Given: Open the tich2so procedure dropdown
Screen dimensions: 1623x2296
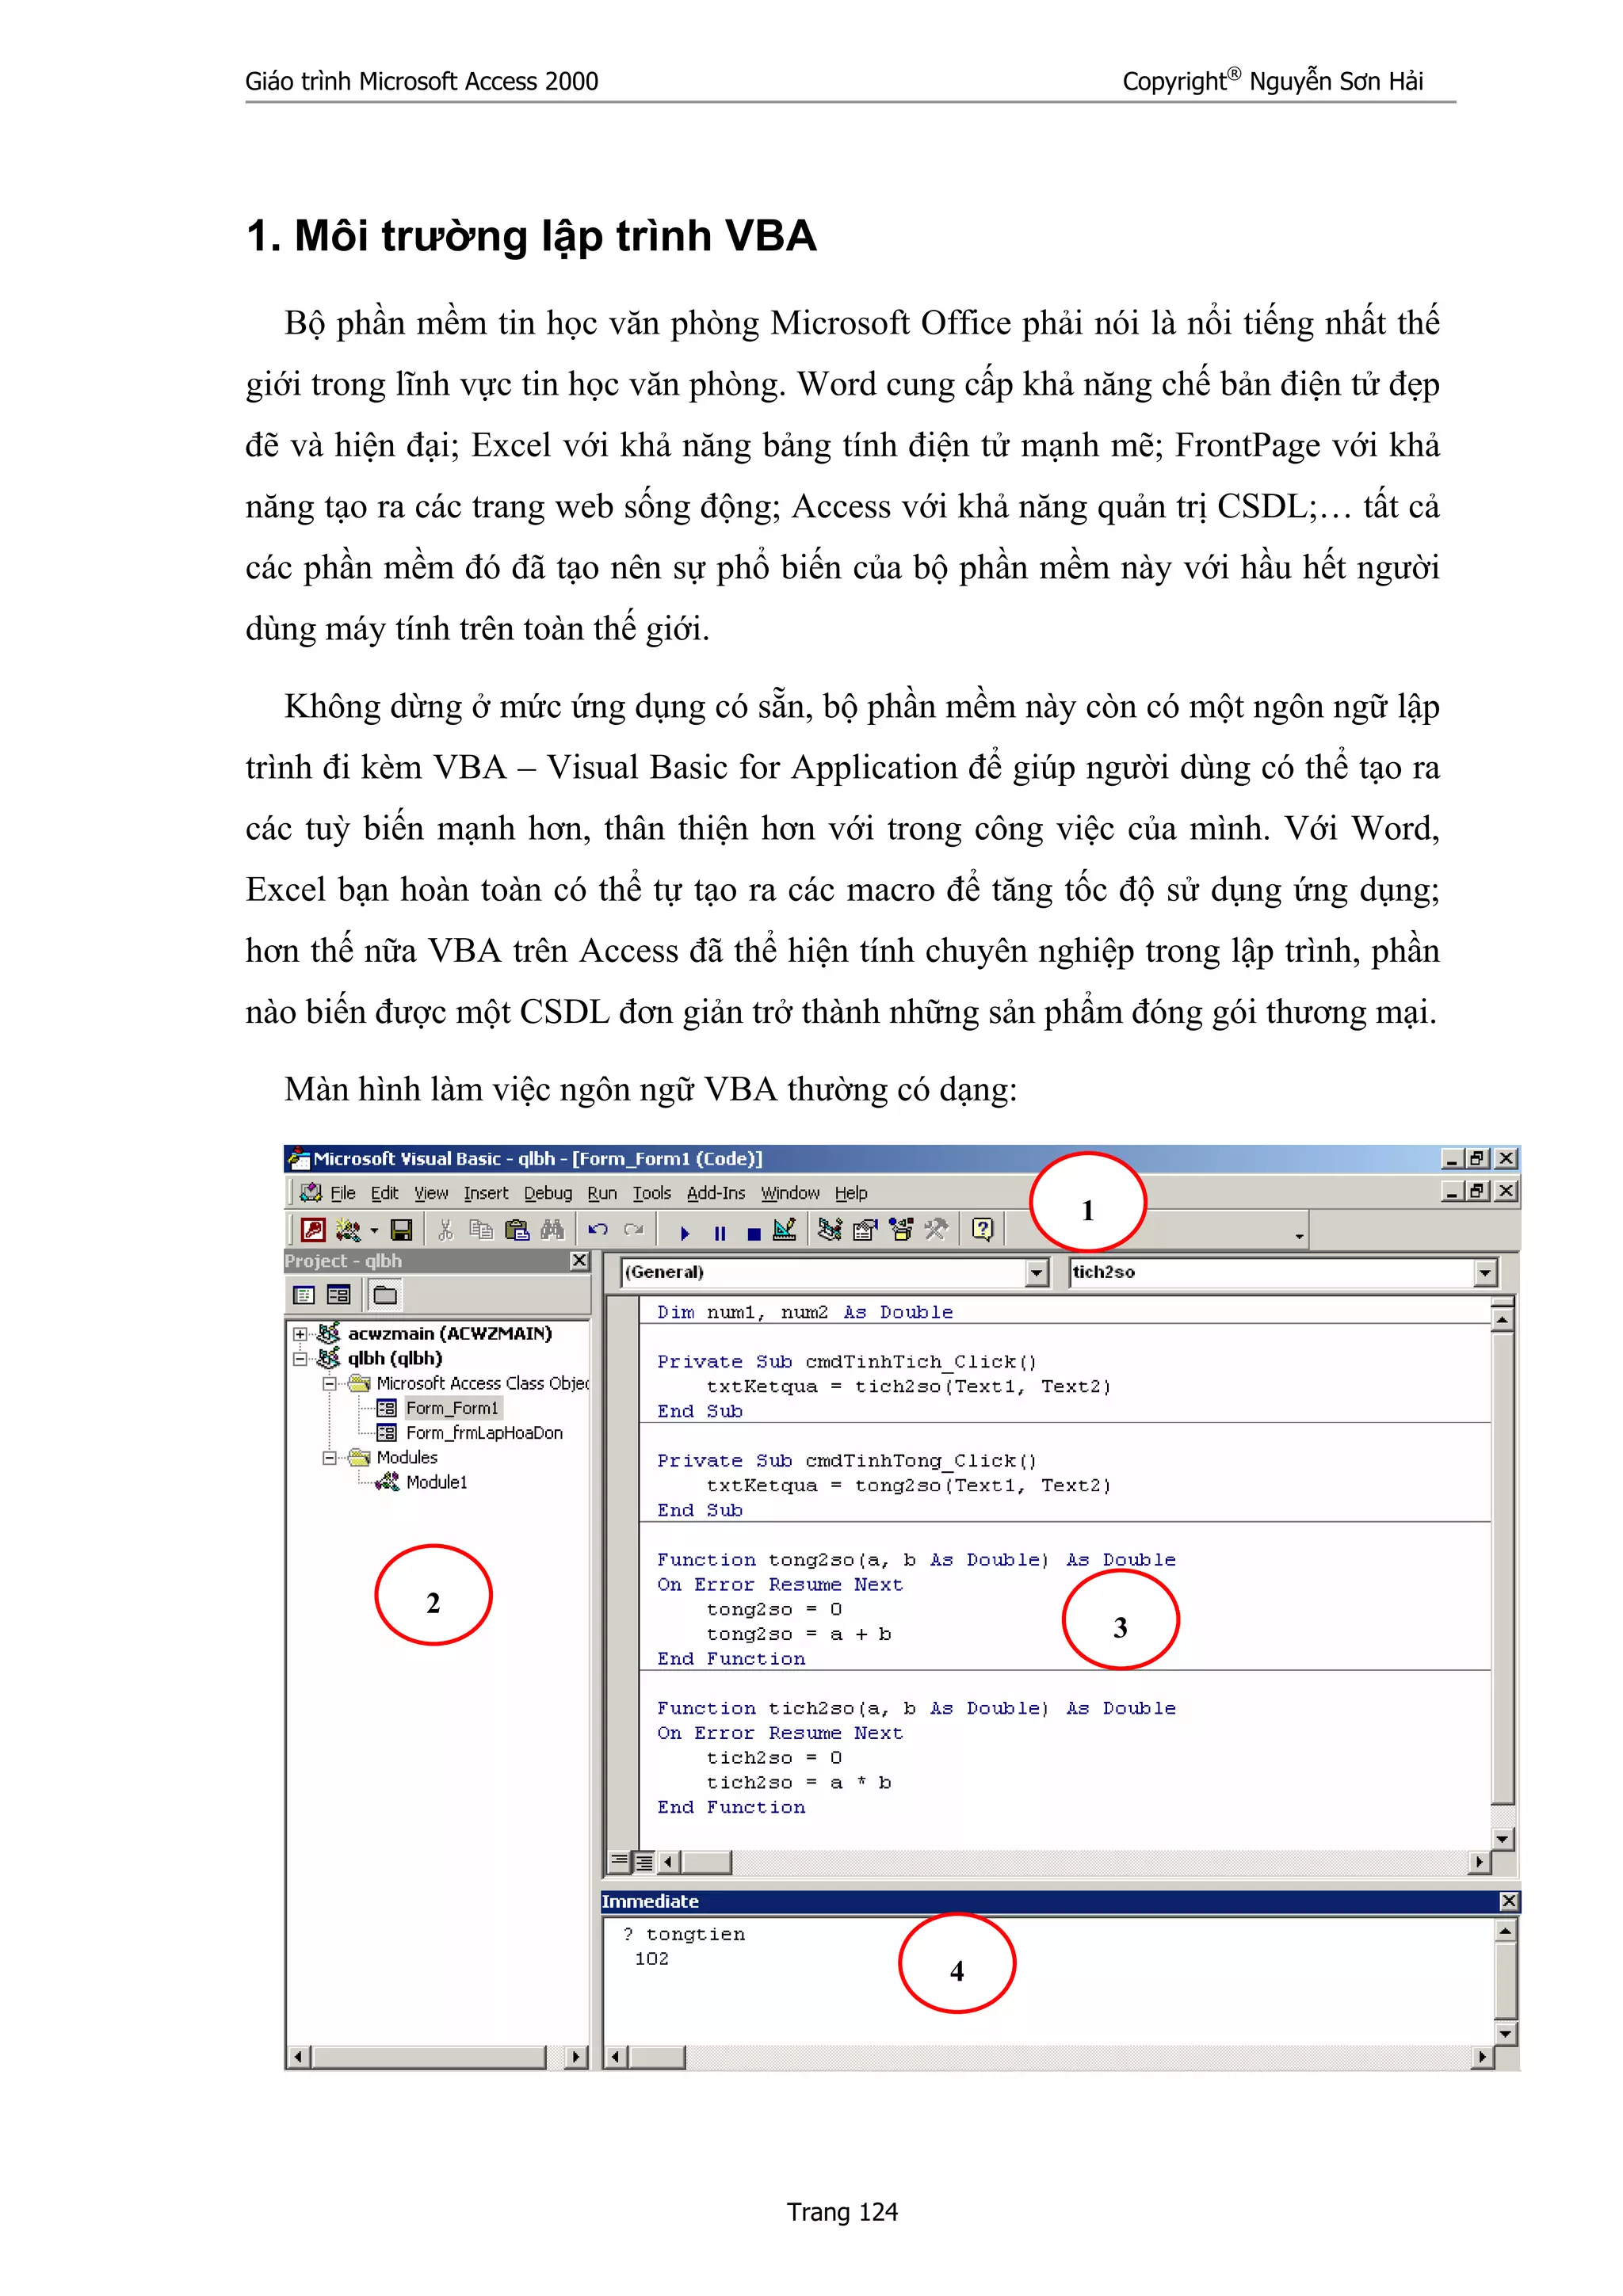Looking at the screenshot, I should [1485, 1272].
